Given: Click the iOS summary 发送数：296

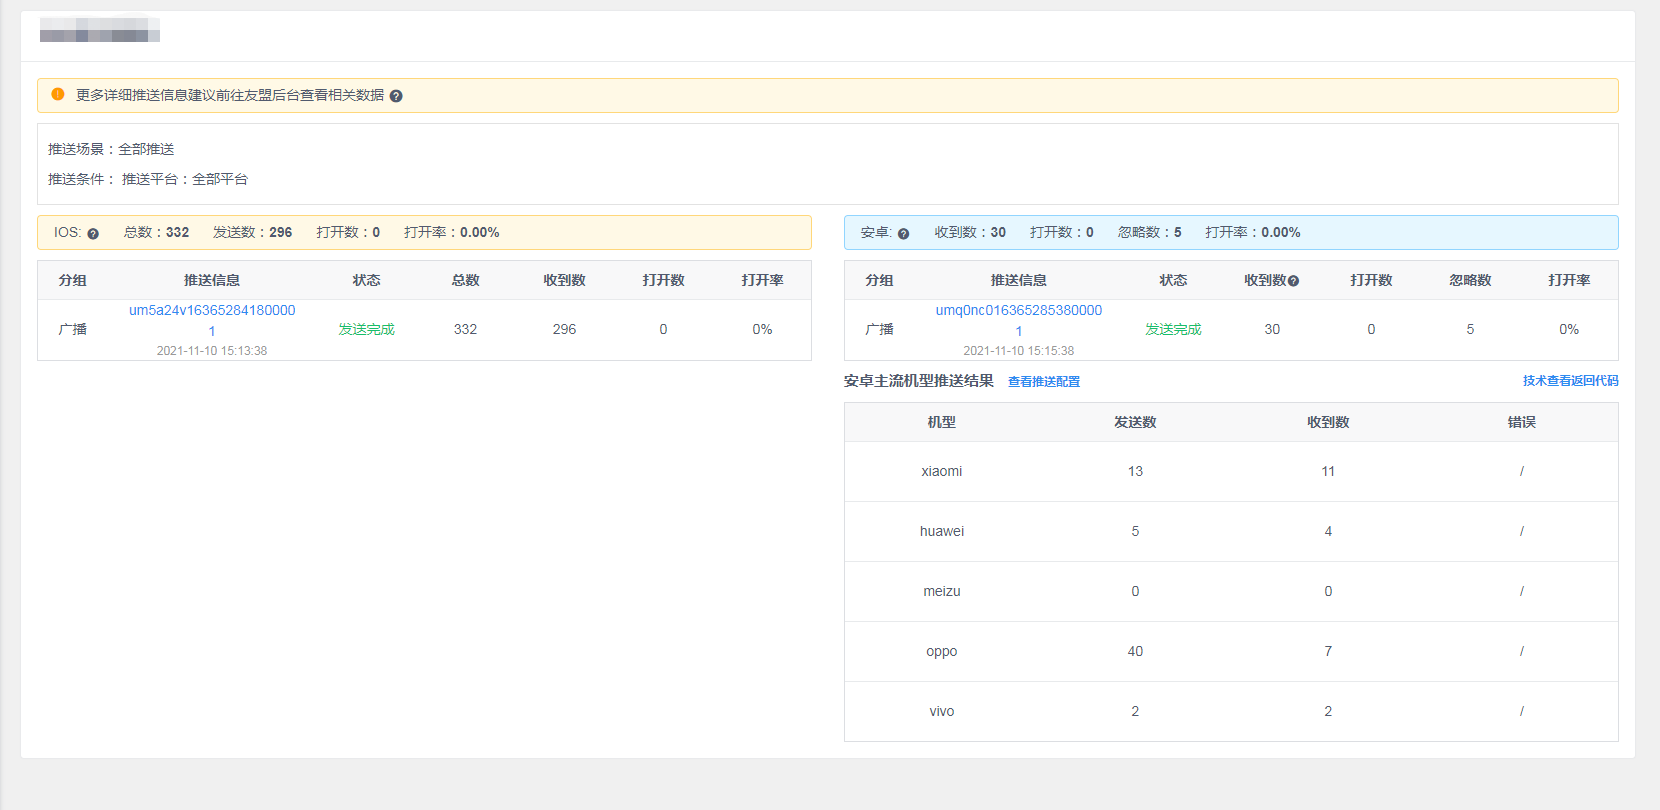Looking at the screenshot, I should [x=253, y=232].
